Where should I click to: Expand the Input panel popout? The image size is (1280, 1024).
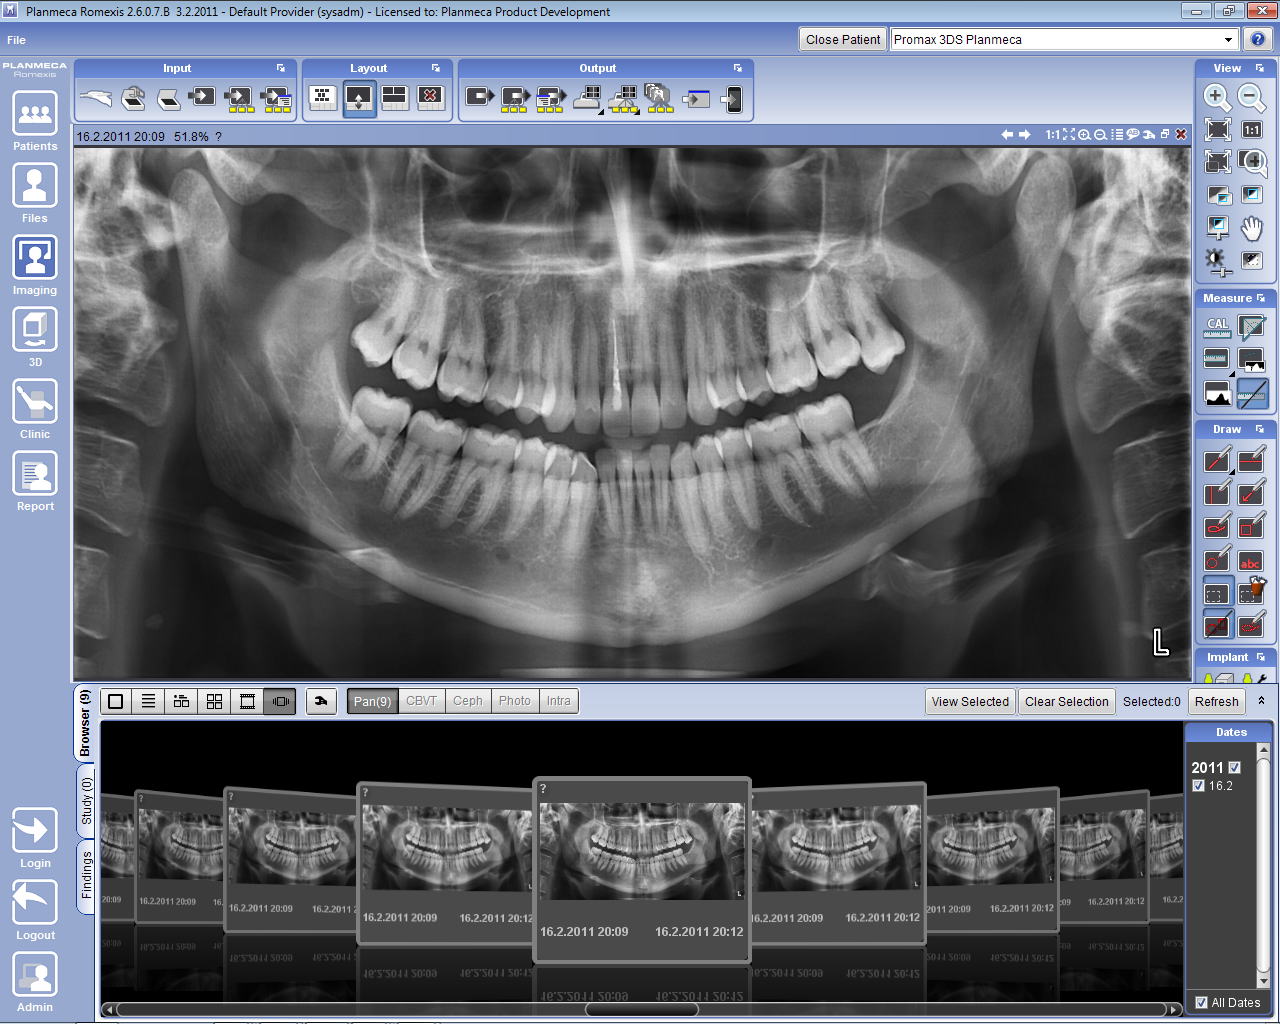(281, 68)
